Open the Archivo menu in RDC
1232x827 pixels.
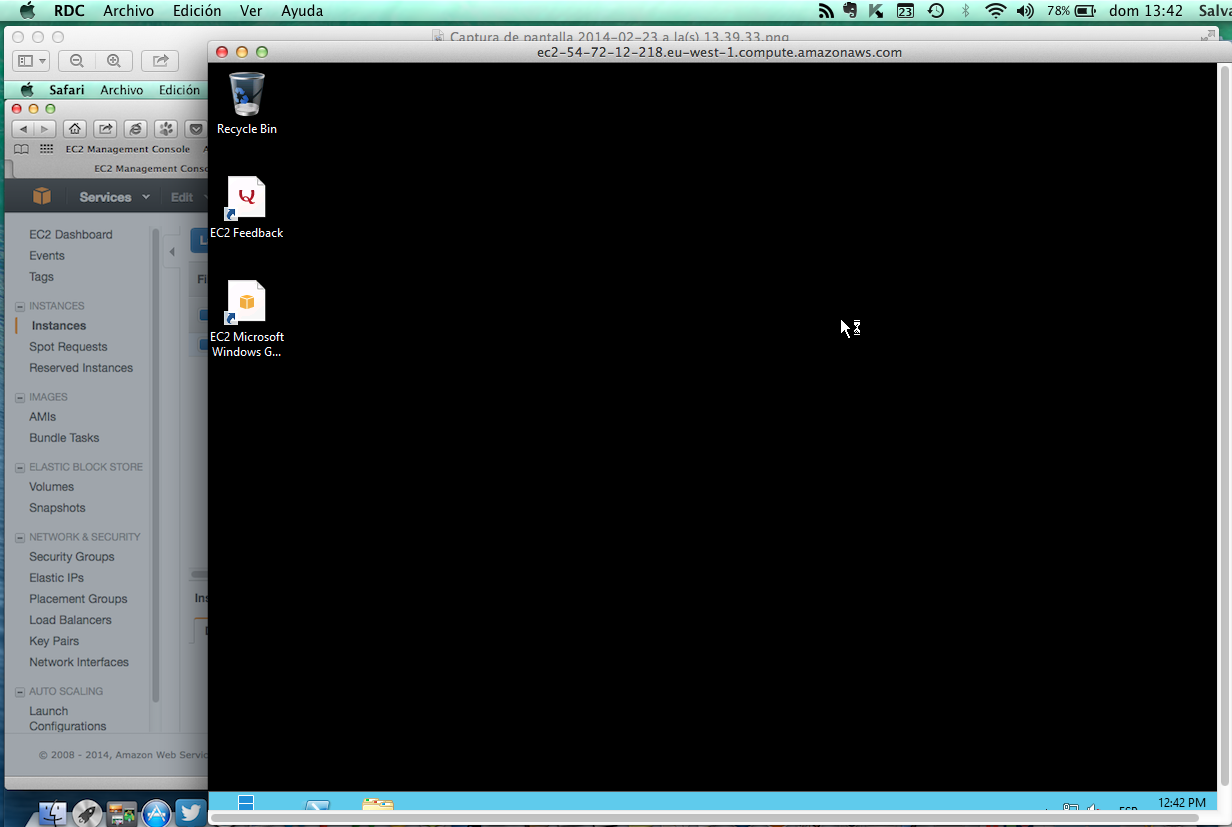[x=129, y=11]
